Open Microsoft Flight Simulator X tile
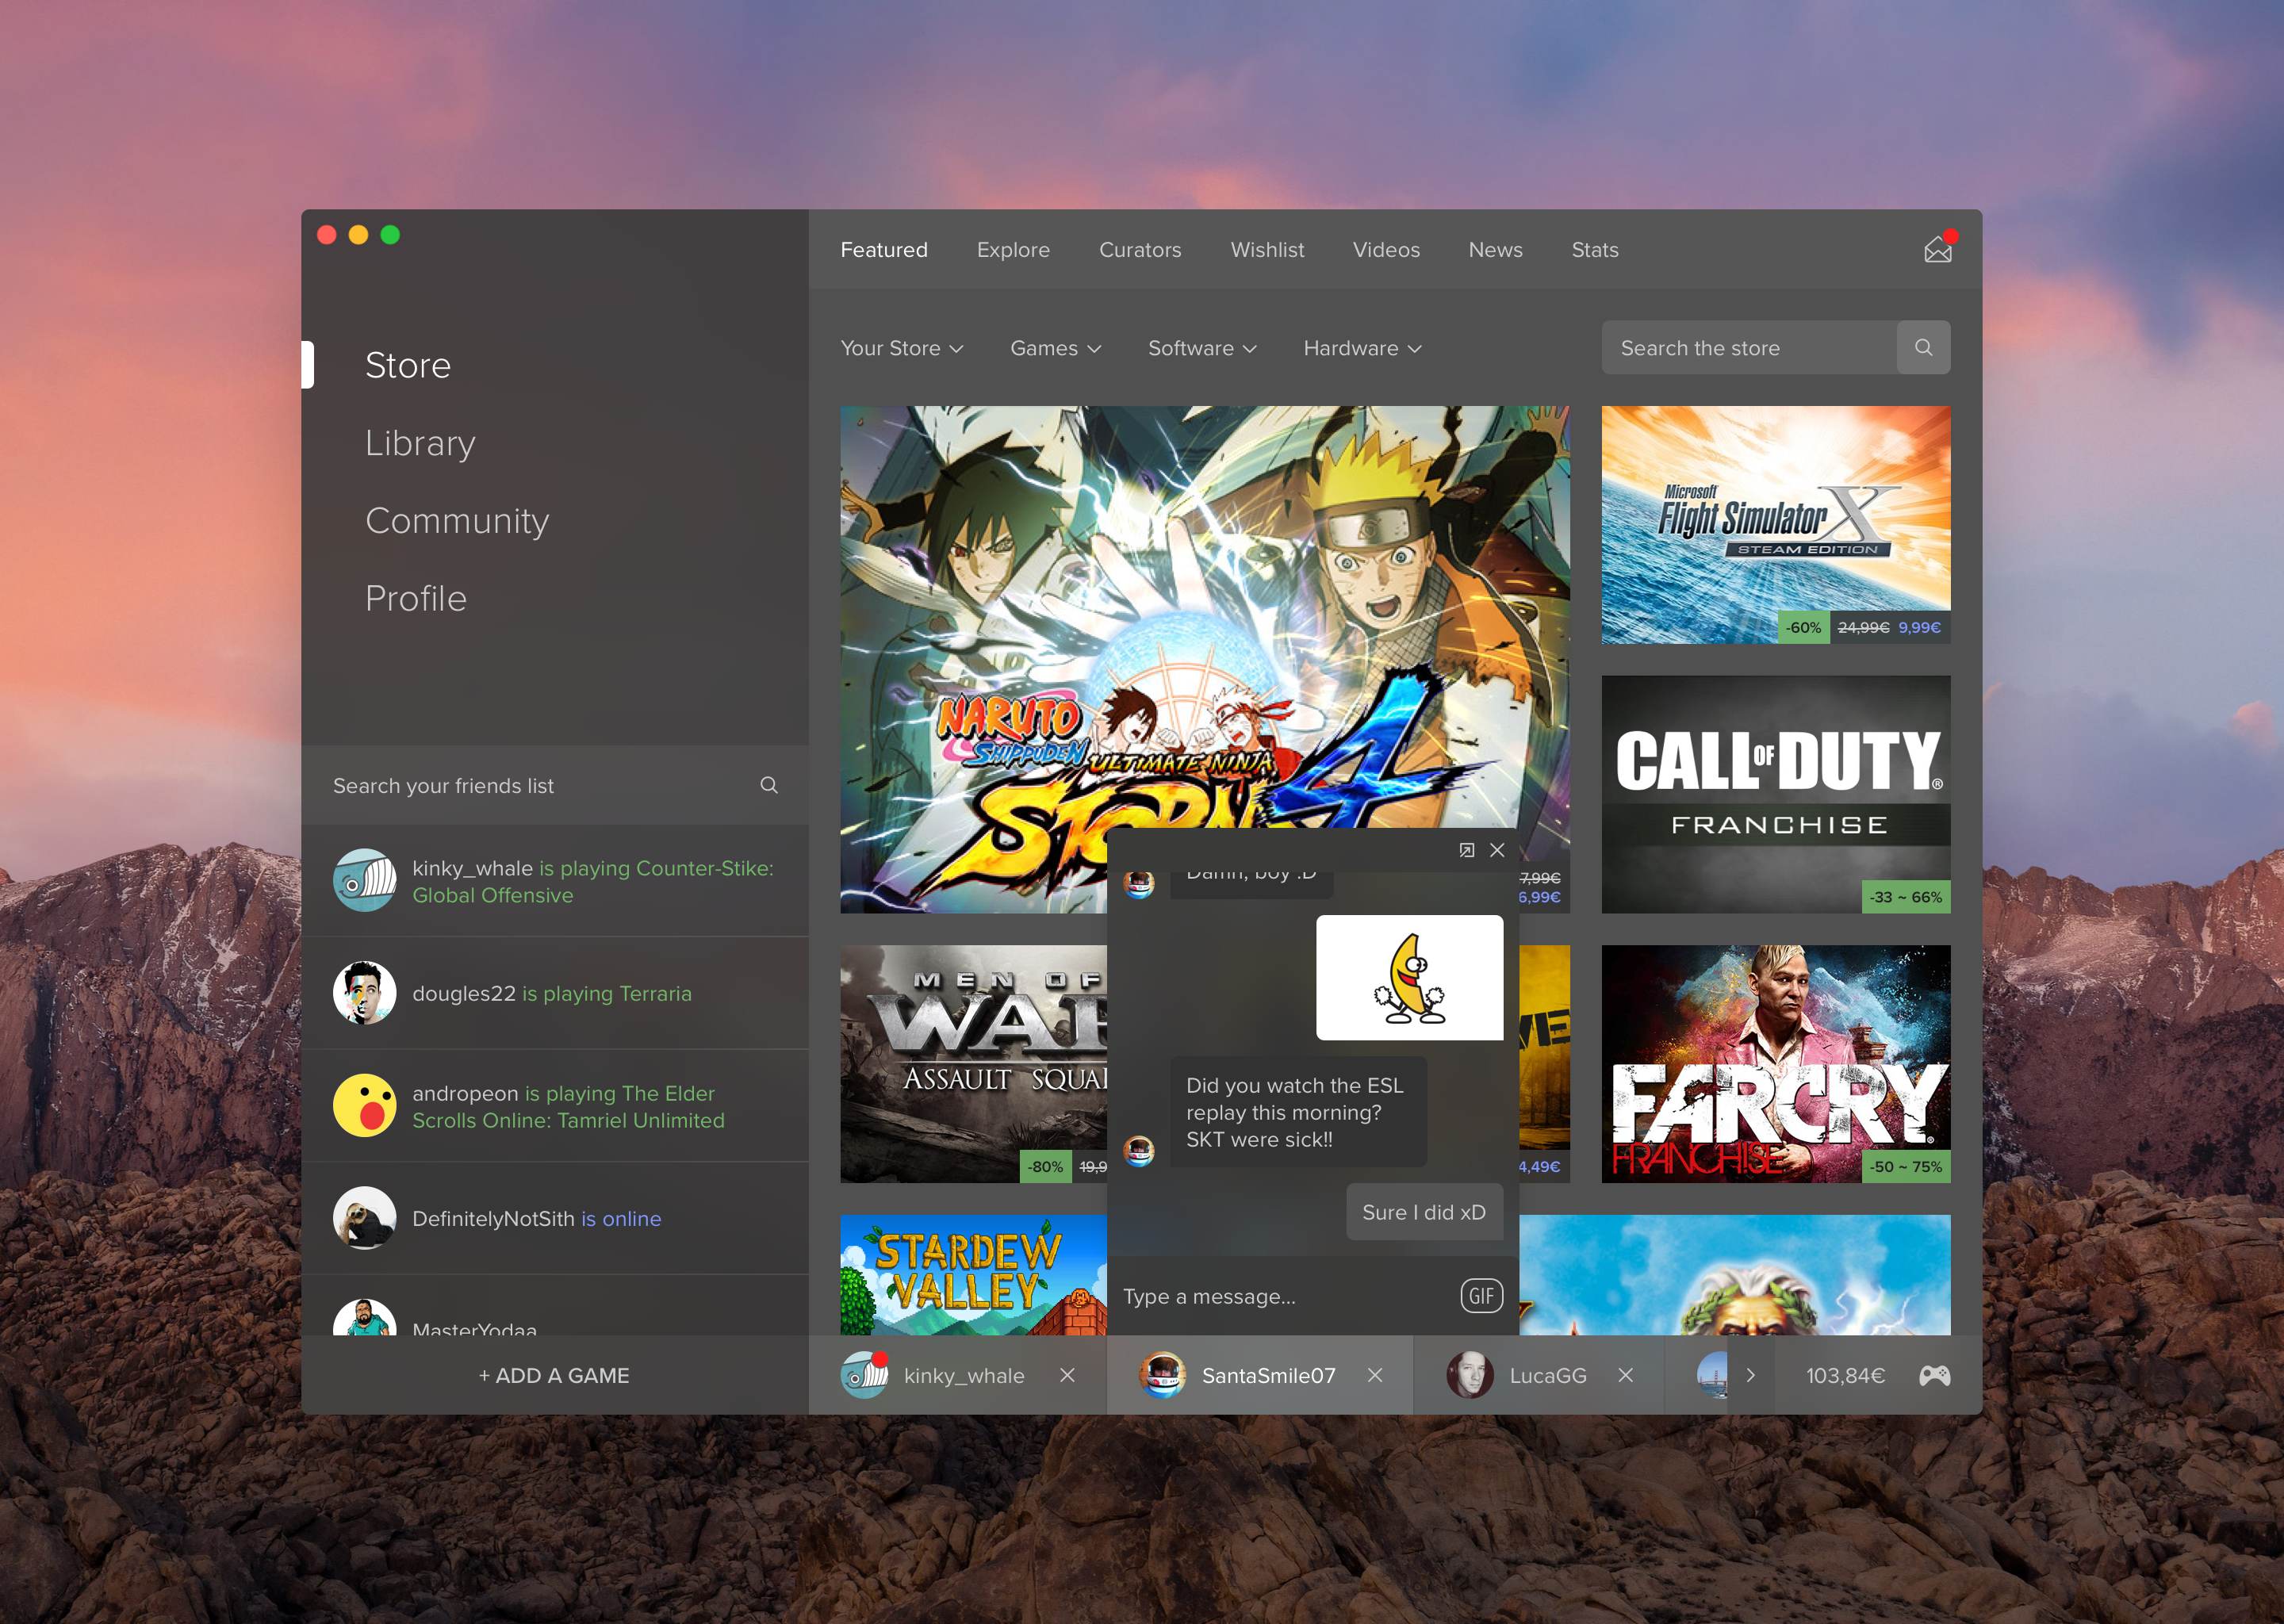The height and width of the screenshot is (1624, 2284). [x=1775, y=524]
